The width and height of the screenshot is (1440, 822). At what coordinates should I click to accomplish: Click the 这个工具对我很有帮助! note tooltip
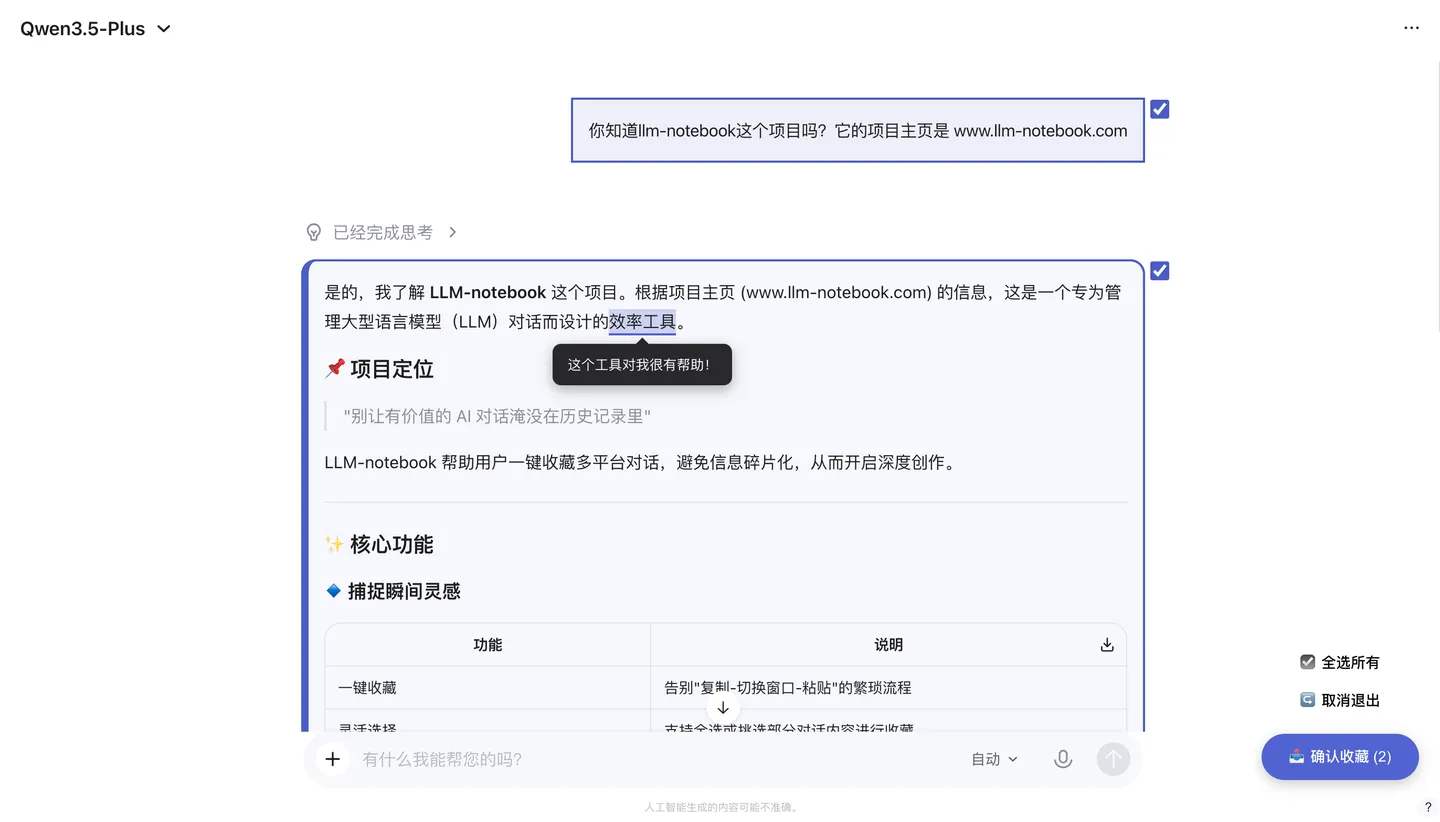click(642, 365)
